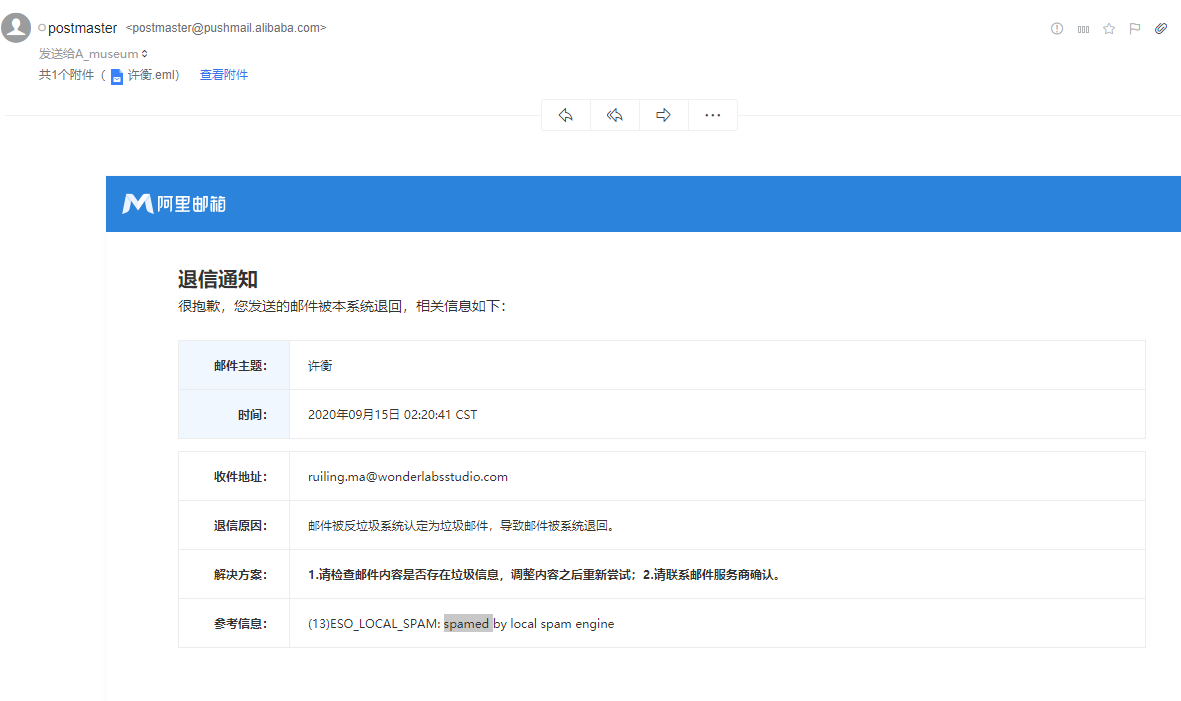The height and width of the screenshot is (701, 1181).
Task: Click the recipient ruiling.ma@wonderlabsstudio.com
Action: coord(407,477)
